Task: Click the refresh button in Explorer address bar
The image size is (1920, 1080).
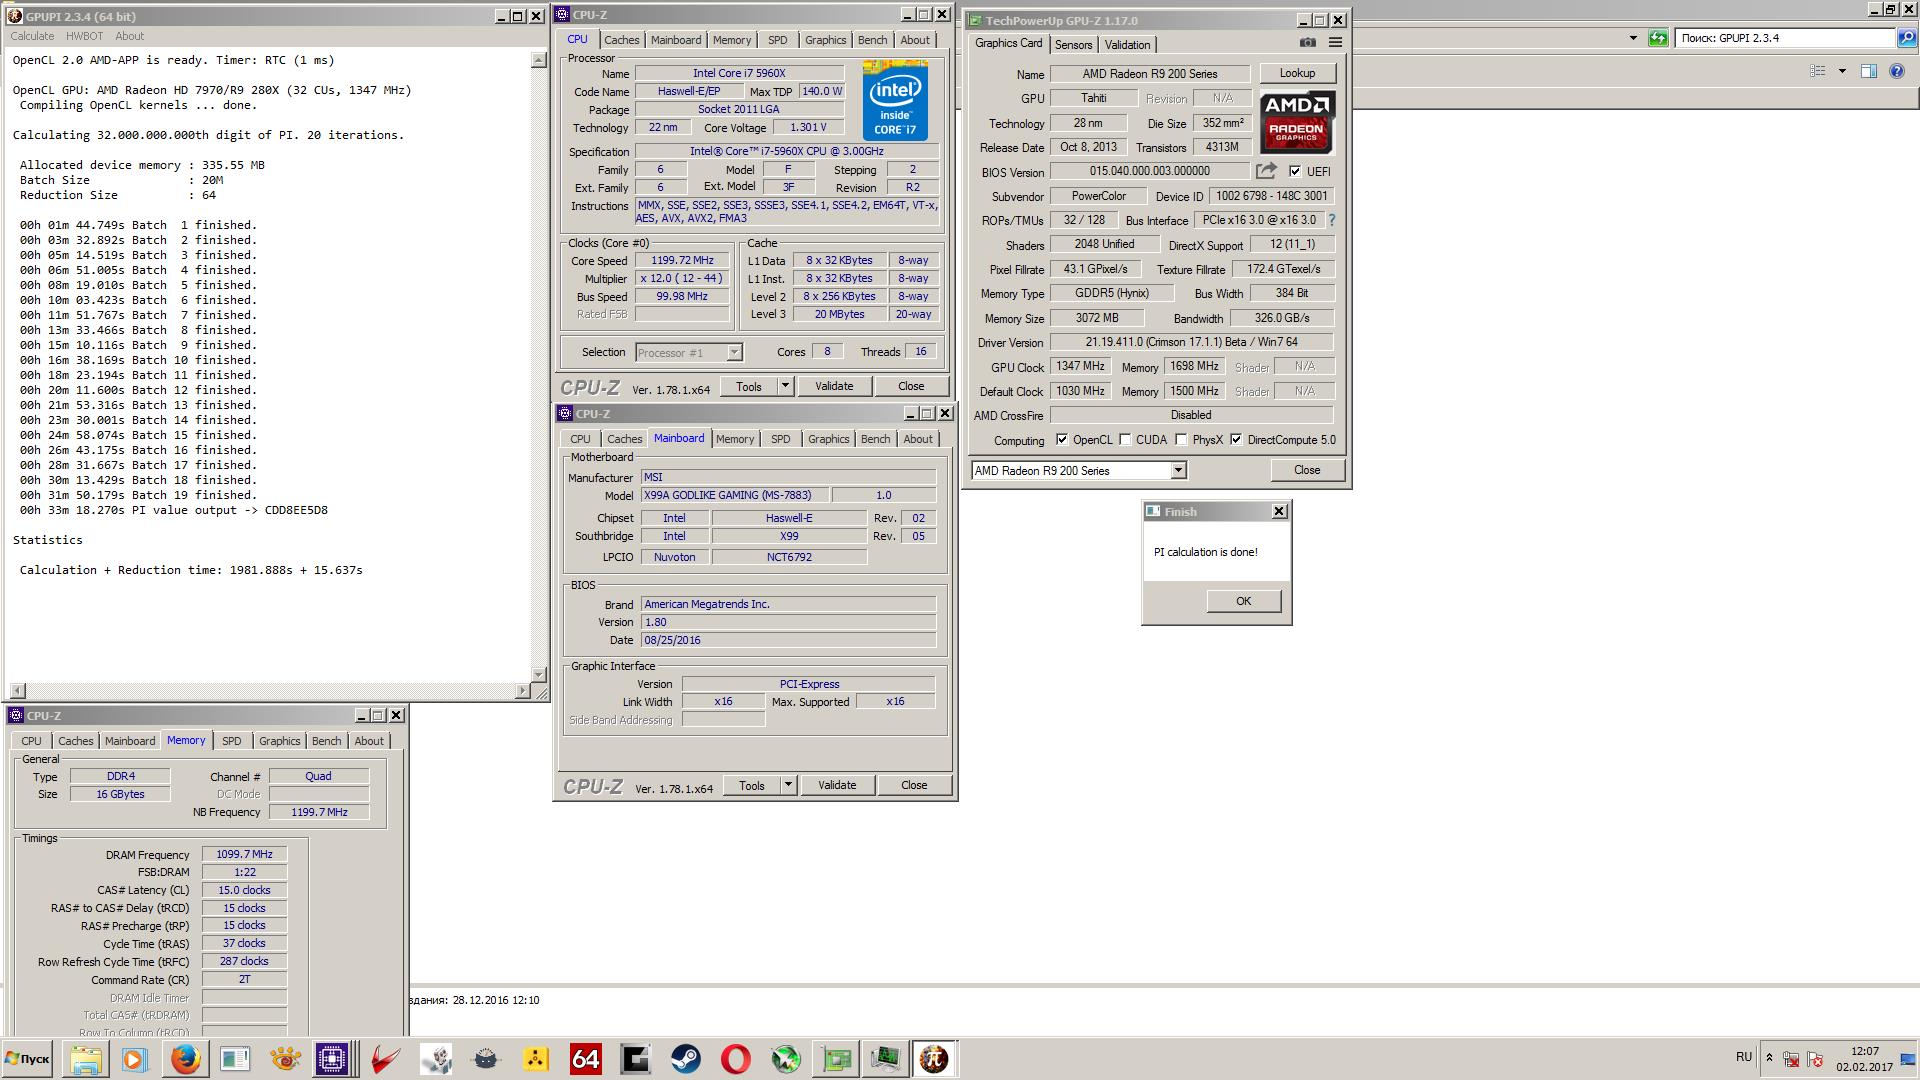Action: [x=1658, y=38]
